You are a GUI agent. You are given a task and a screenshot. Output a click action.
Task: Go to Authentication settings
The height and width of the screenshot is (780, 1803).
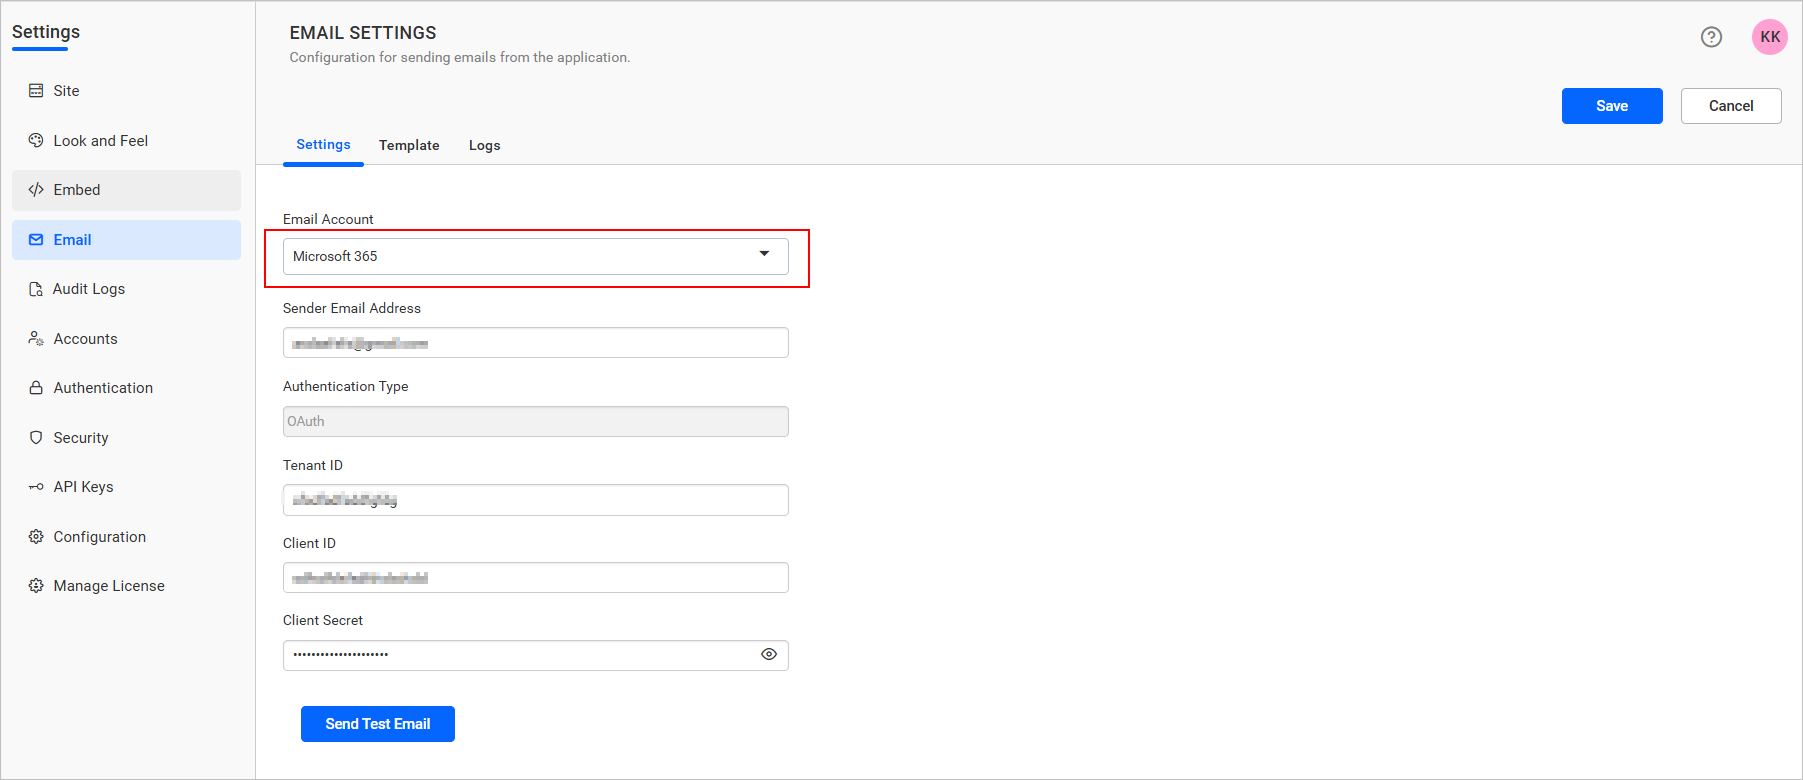click(x=126, y=388)
